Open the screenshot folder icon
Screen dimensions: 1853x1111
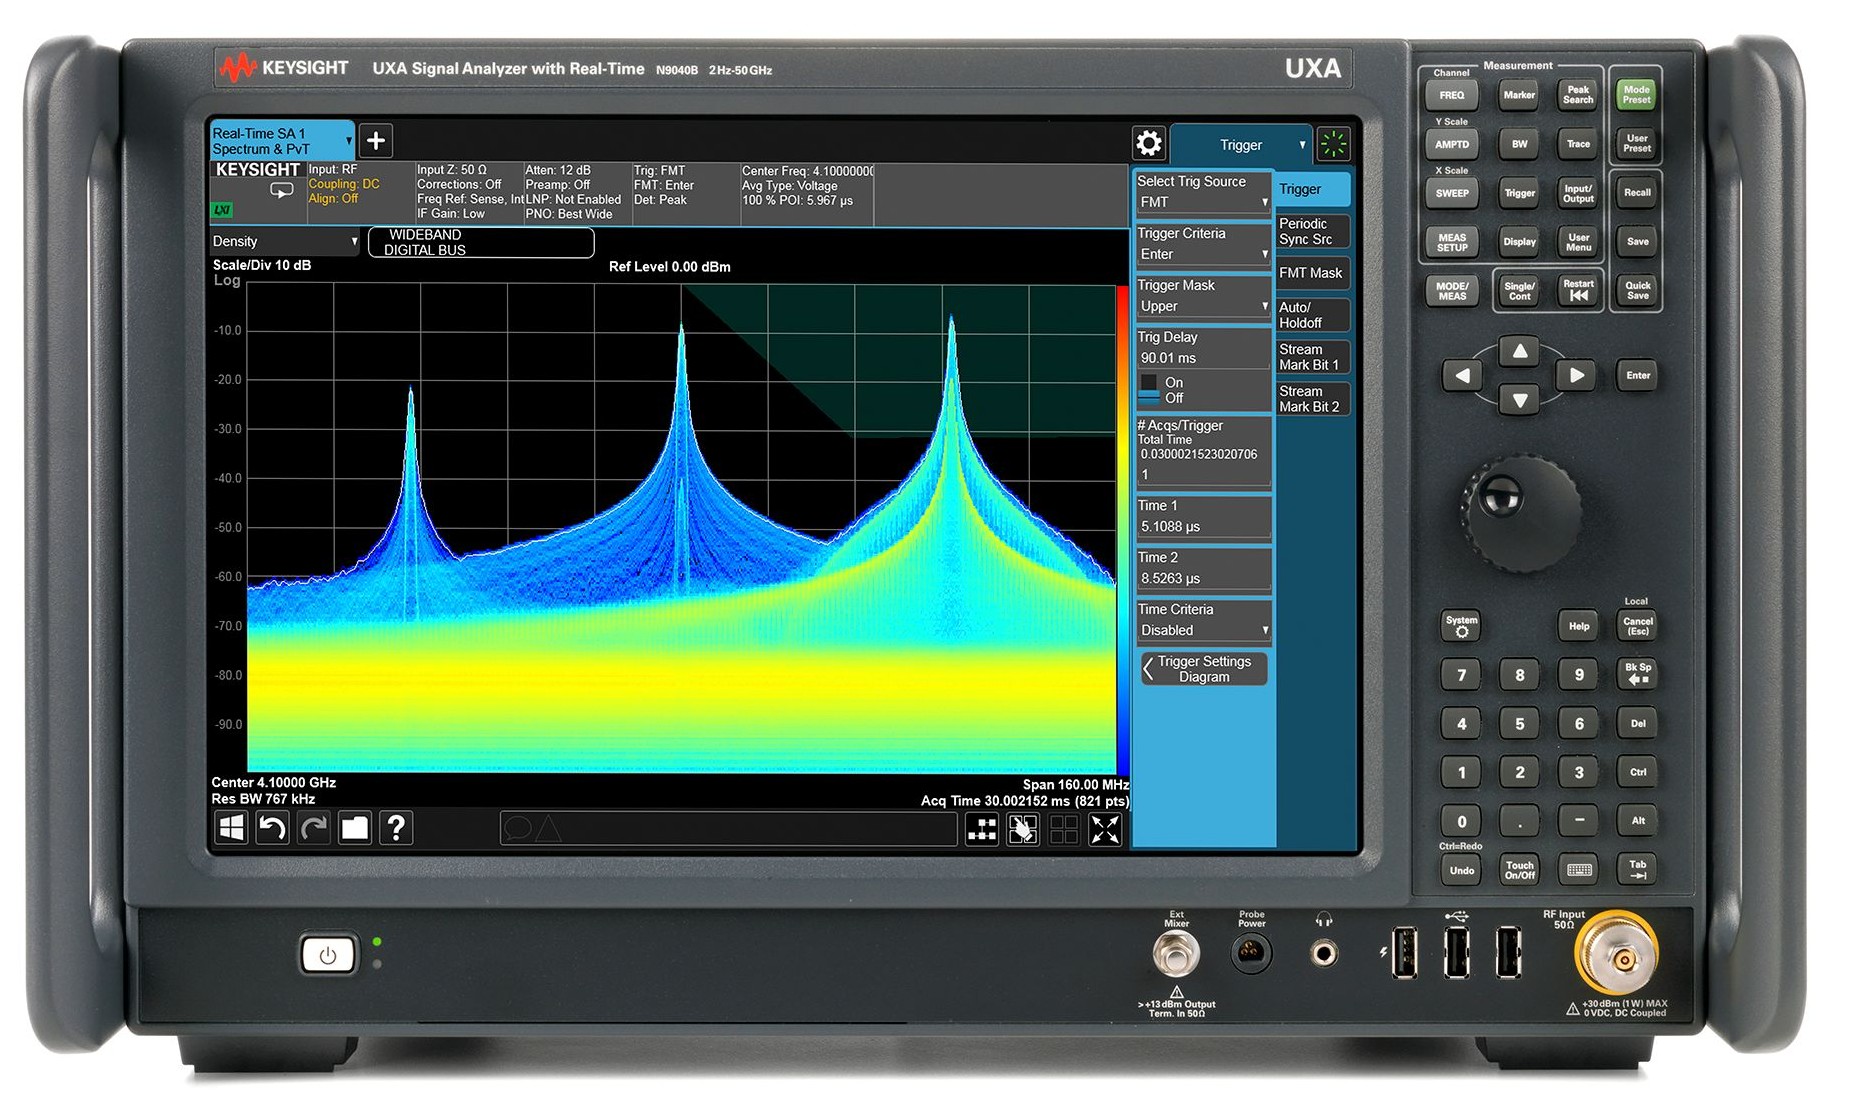click(355, 828)
